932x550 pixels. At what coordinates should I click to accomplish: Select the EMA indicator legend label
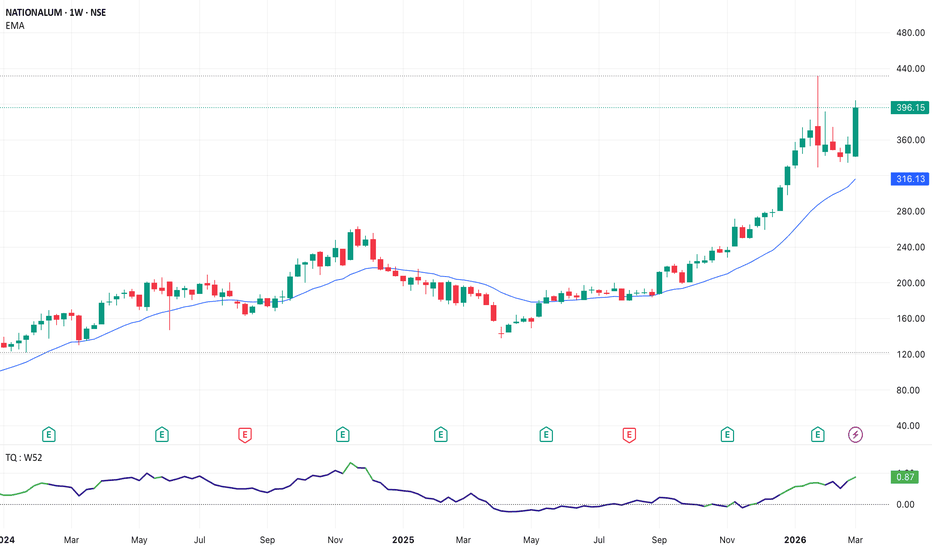[x=15, y=26]
